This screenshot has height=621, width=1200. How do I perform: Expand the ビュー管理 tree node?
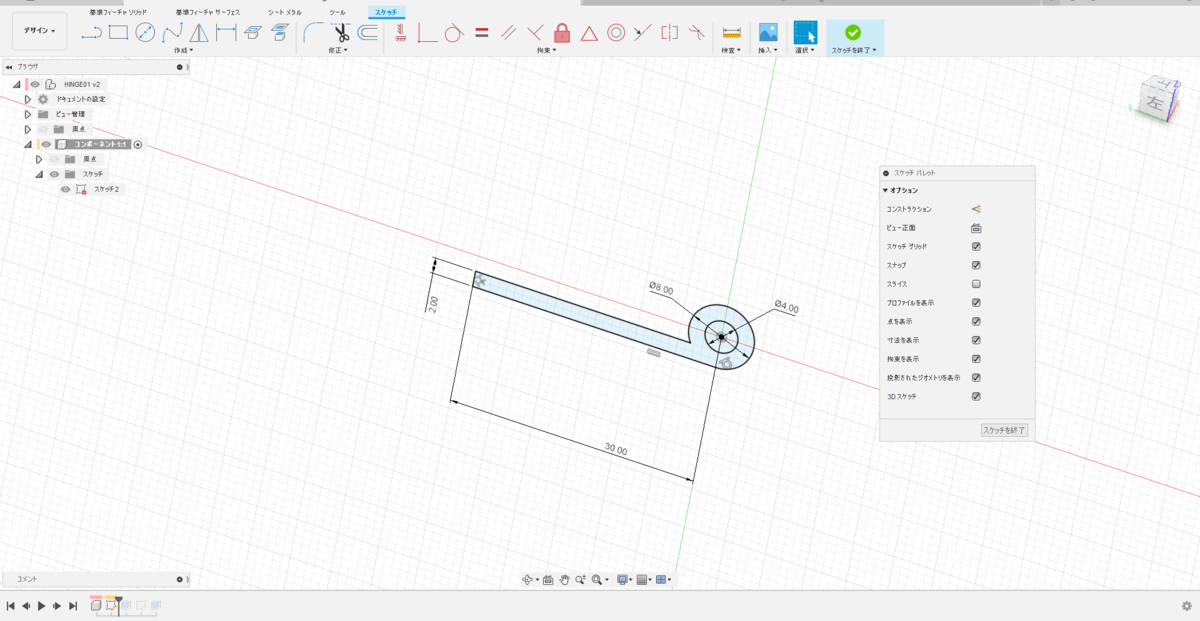28,114
